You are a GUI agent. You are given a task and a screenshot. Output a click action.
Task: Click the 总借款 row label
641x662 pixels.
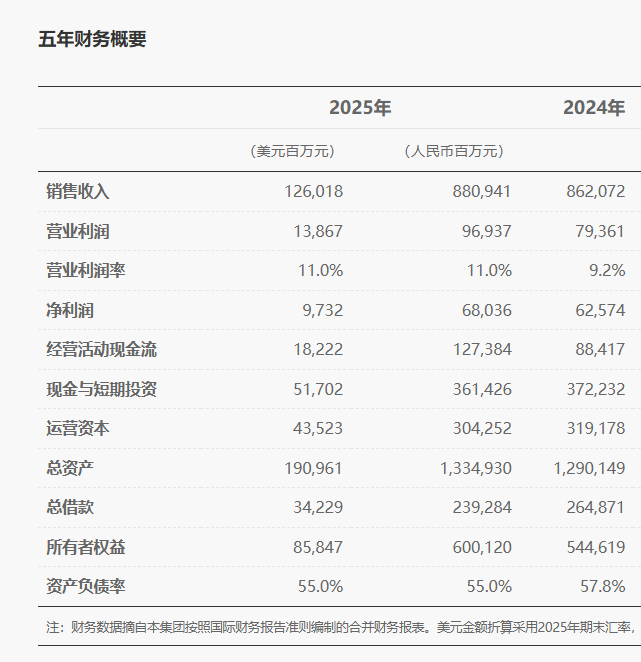point(70,507)
